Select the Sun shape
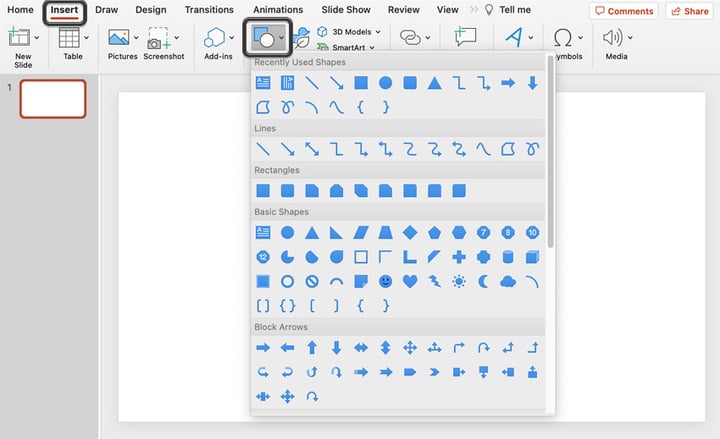Viewport: 720px width, 439px height. click(459, 281)
